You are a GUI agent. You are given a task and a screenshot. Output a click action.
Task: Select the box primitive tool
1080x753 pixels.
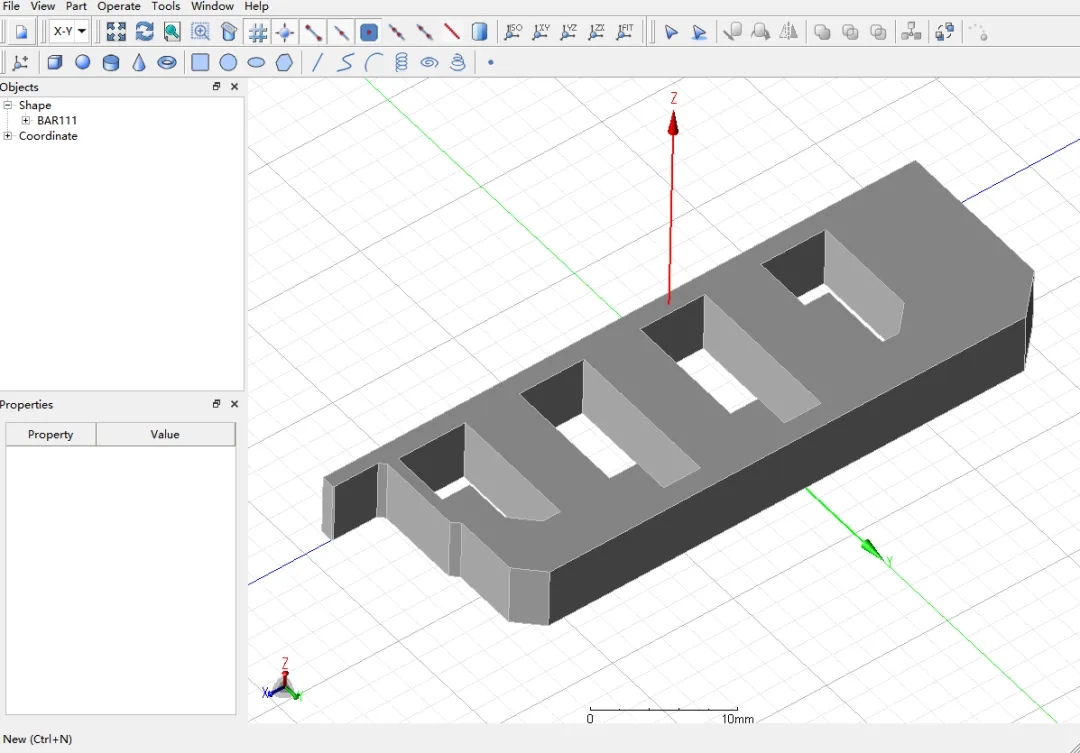pos(54,63)
